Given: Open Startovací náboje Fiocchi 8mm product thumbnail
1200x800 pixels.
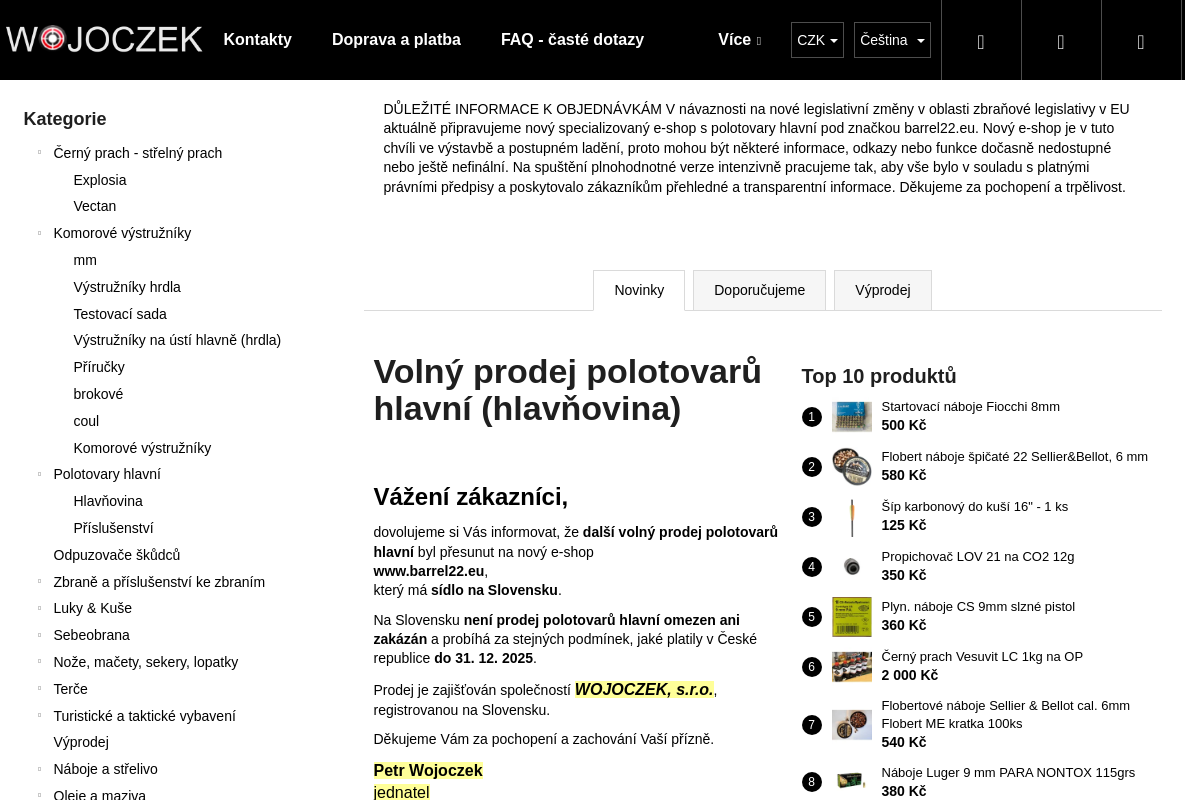Looking at the screenshot, I should (x=852, y=416).
